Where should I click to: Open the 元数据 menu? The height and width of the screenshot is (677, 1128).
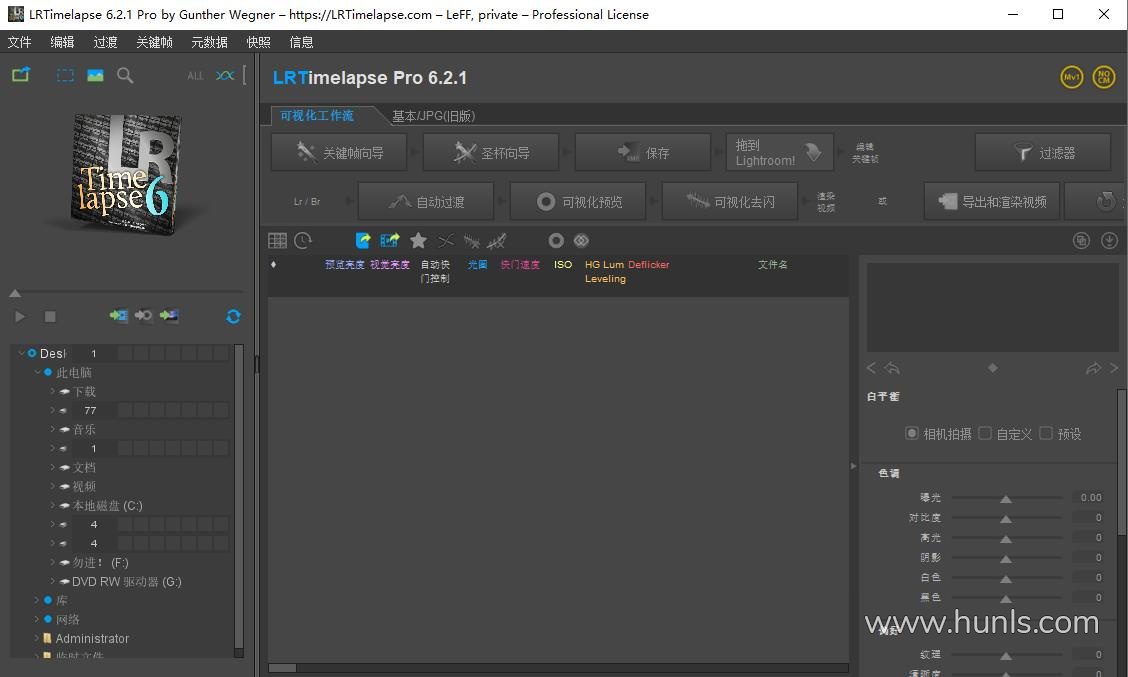[x=209, y=42]
